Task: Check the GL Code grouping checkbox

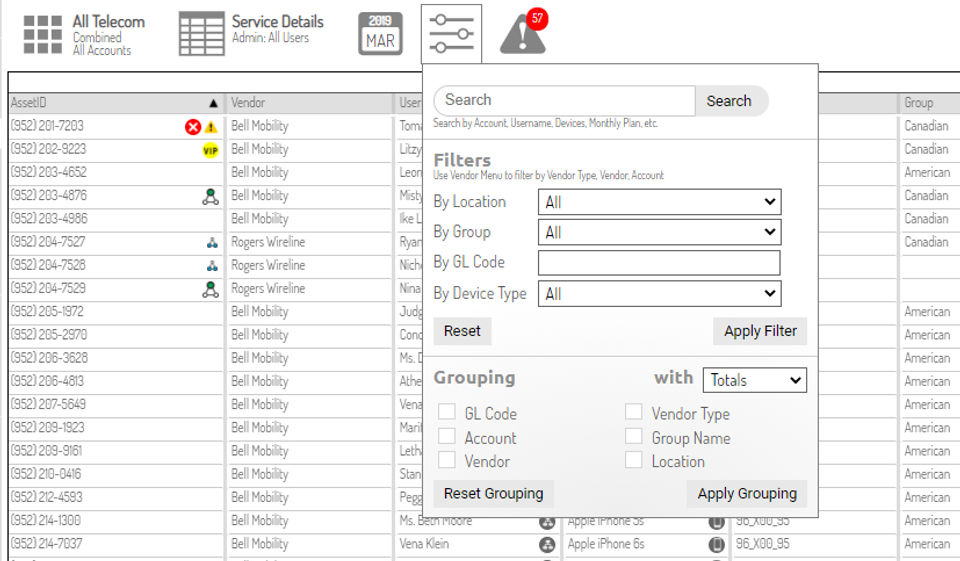Action: click(x=447, y=412)
